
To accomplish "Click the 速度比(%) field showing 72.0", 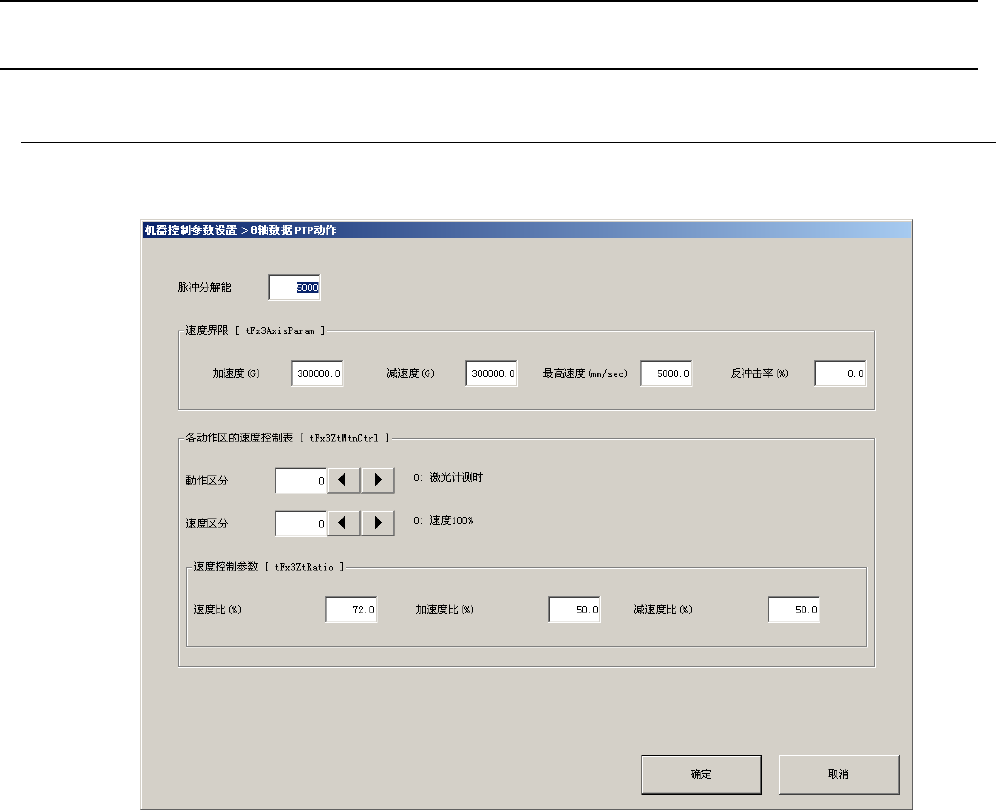I will [x=351, y=609].
